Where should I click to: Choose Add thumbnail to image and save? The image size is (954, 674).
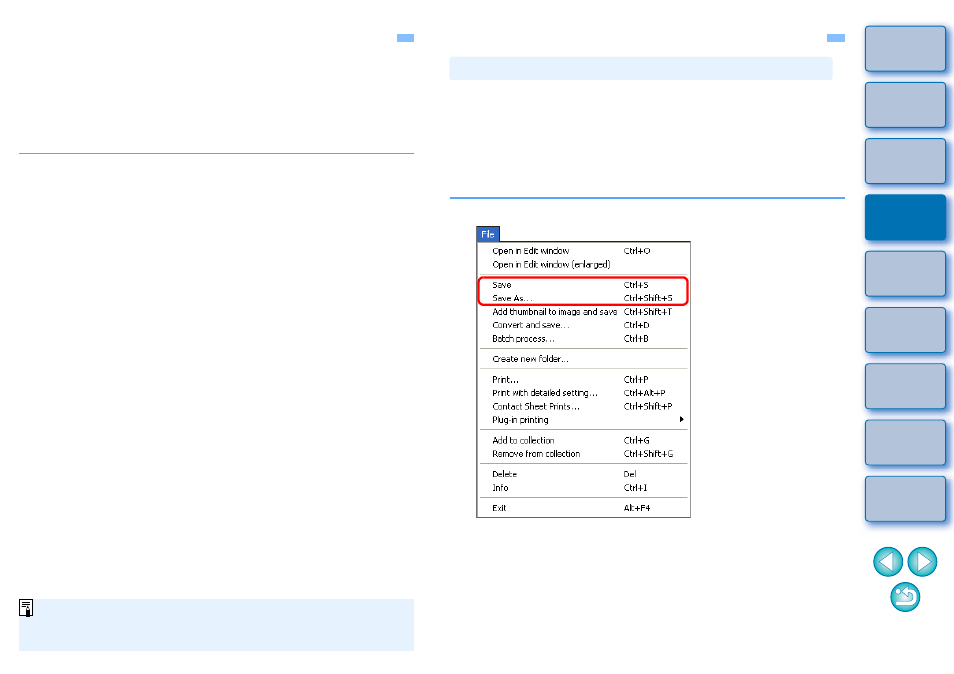point(583,311)
